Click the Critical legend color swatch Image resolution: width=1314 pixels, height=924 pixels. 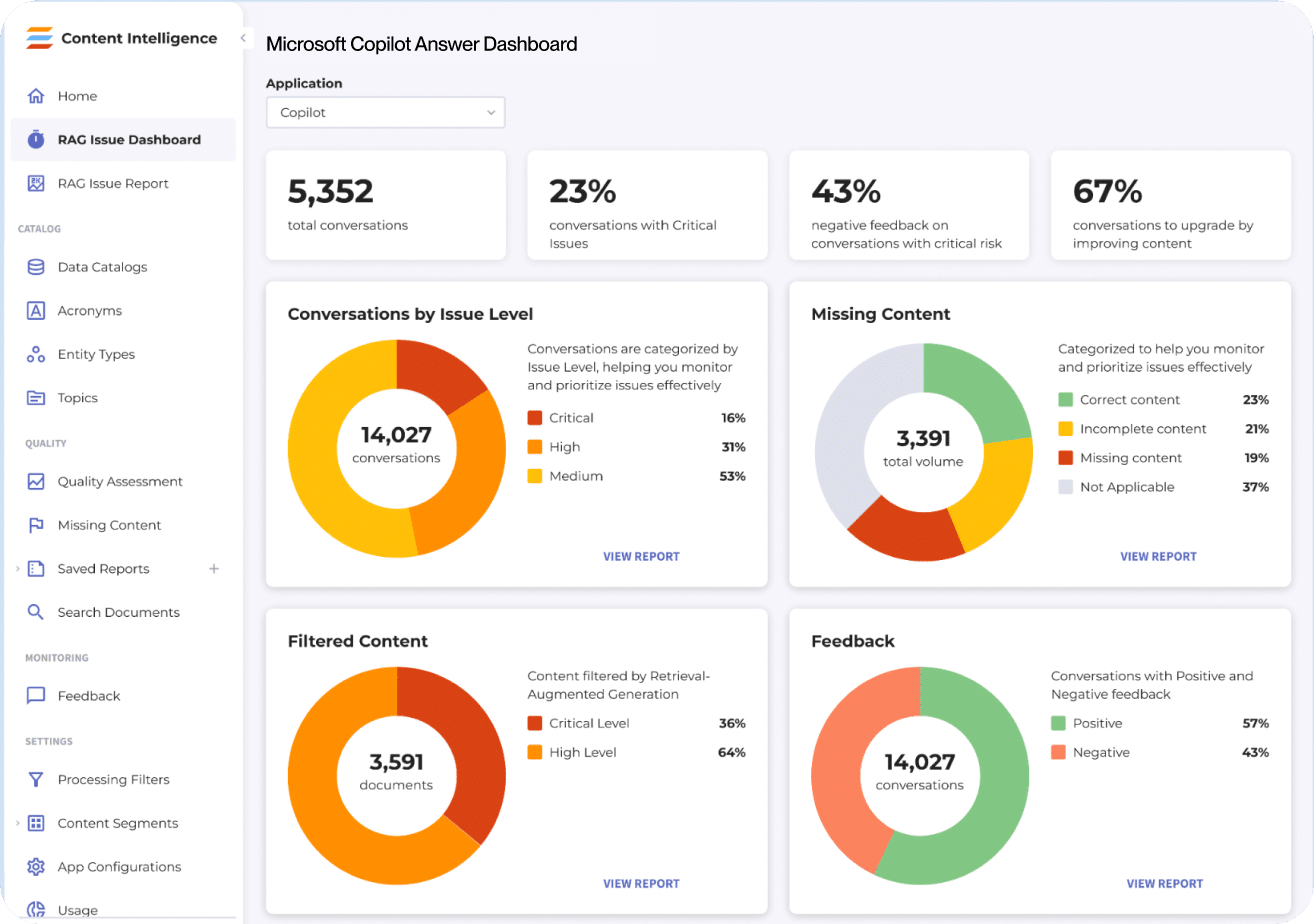[x=535, y=418]
